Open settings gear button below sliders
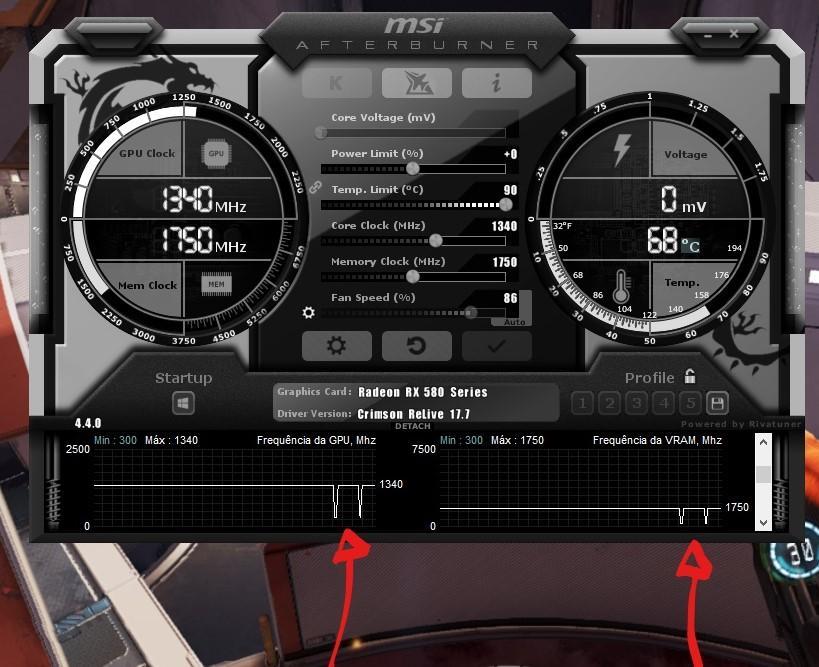The height and width of the screenshot is (667, 819). point(337,345)
